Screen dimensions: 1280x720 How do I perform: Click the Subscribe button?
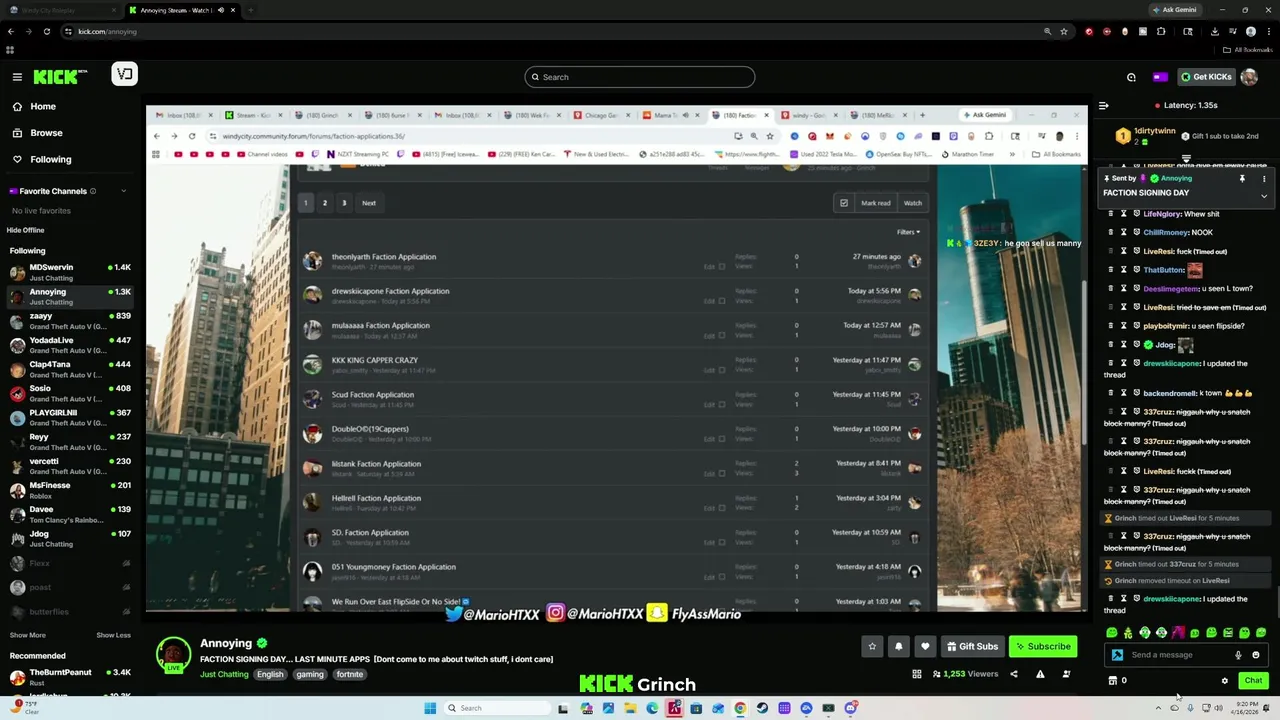[x=1043, y=647]
